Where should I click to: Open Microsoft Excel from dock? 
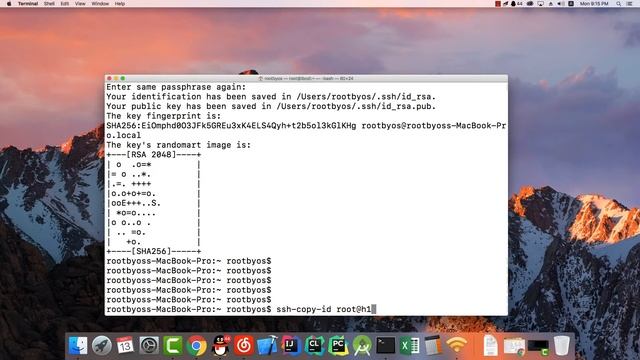coord(409,346)
